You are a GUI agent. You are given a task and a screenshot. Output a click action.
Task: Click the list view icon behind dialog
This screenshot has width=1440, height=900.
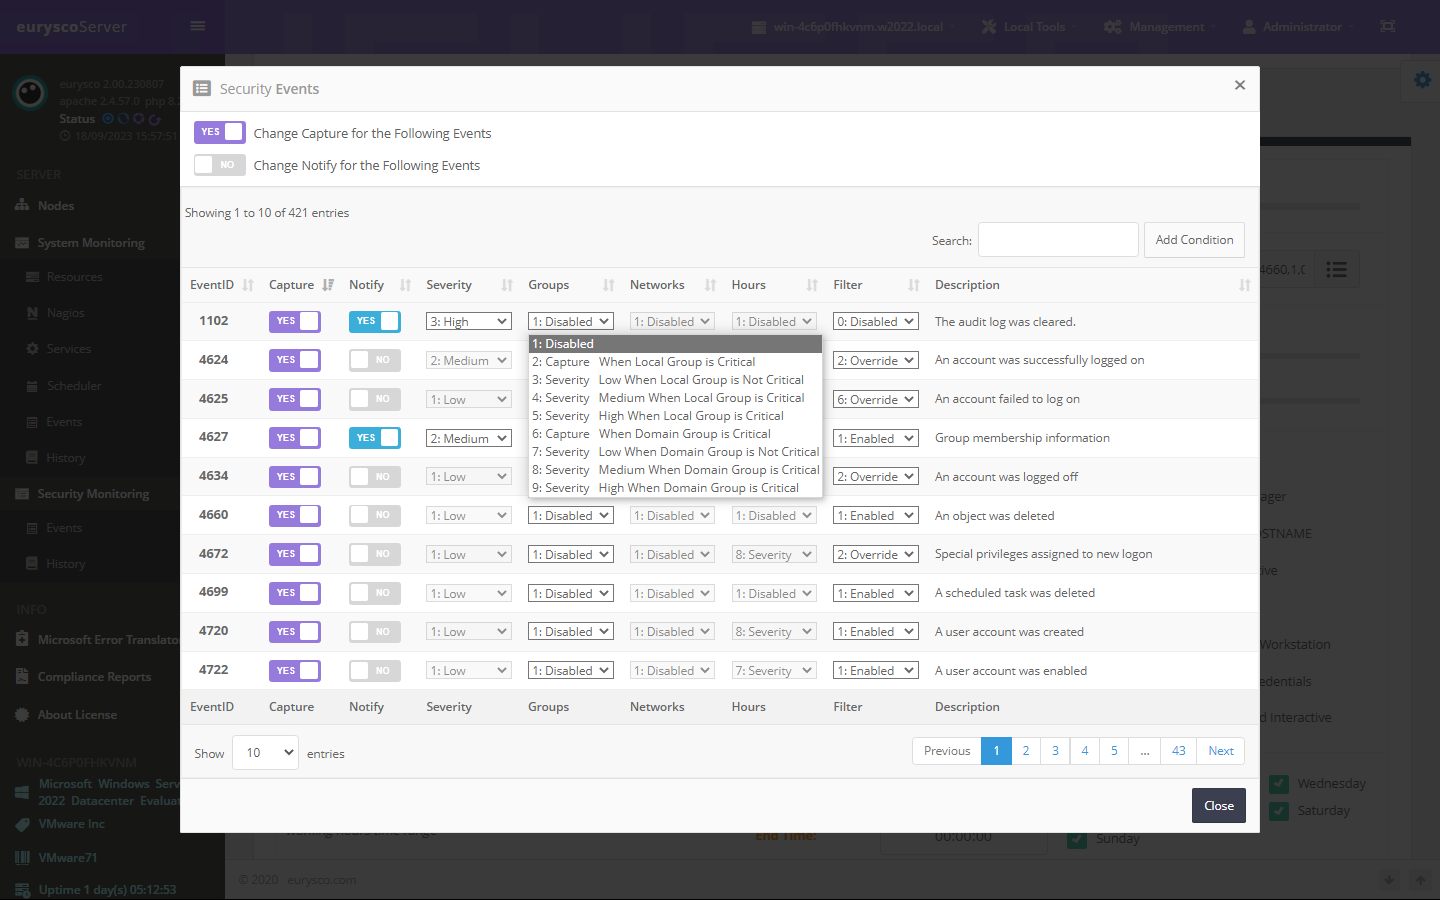(x=1336, y=269)
